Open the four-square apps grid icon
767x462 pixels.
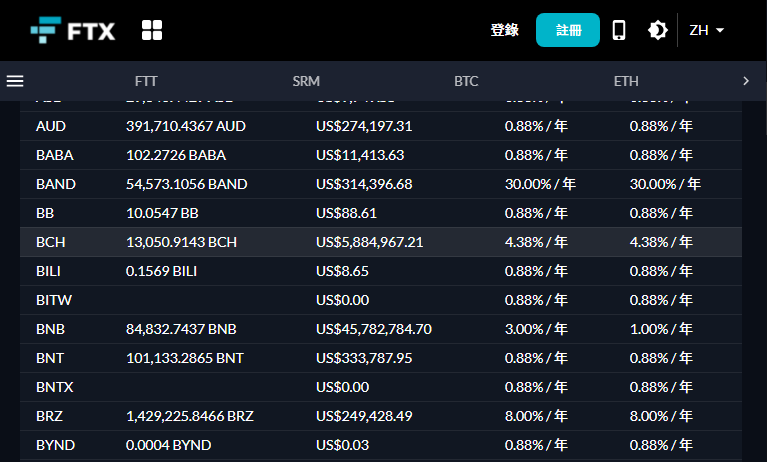click(152, 30)
